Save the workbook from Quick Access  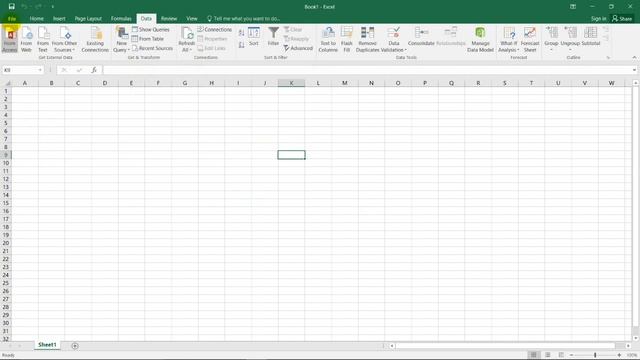pyautogui.click(x=11, y=7)
